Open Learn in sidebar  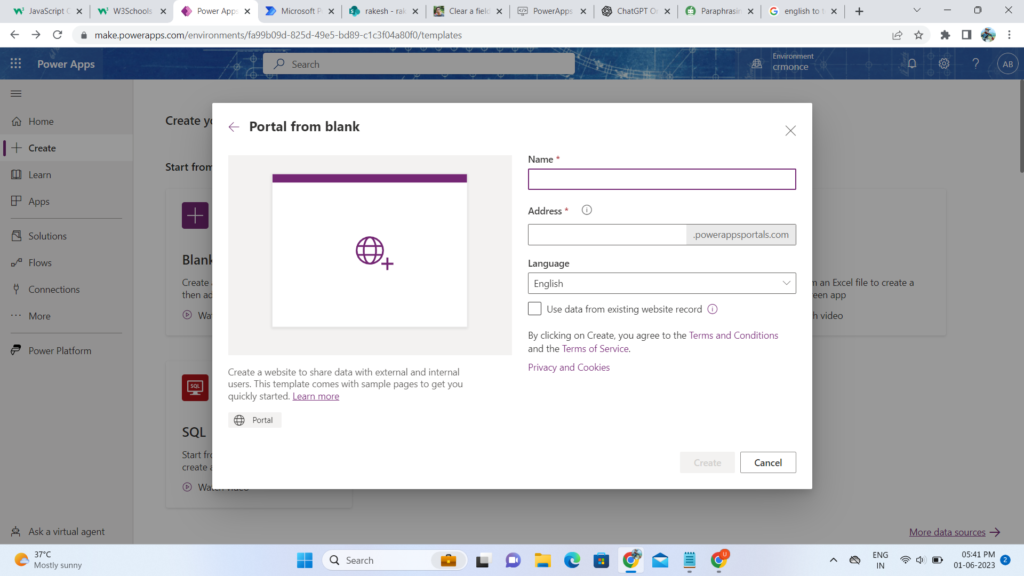coord(67,175)
